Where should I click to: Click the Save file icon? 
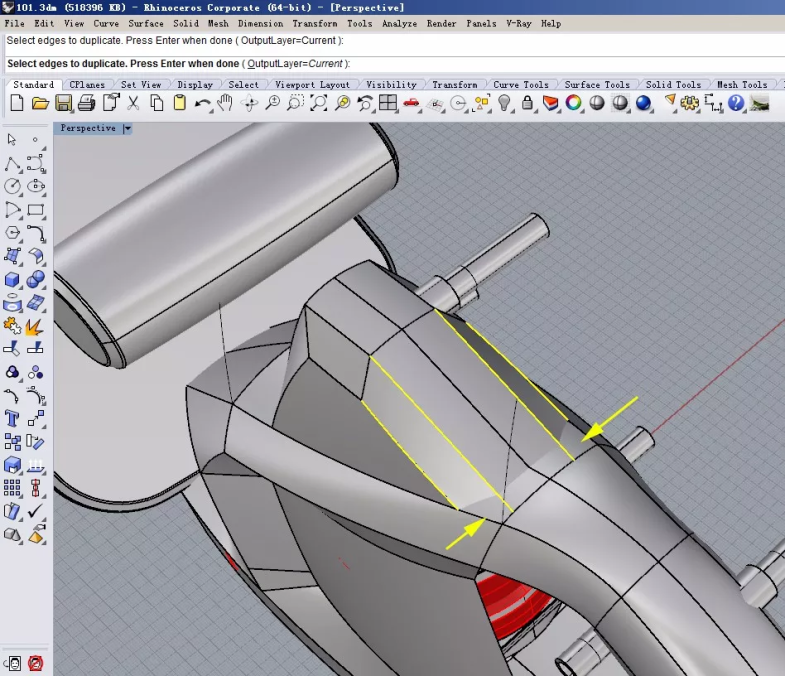[x=64, y=103]
